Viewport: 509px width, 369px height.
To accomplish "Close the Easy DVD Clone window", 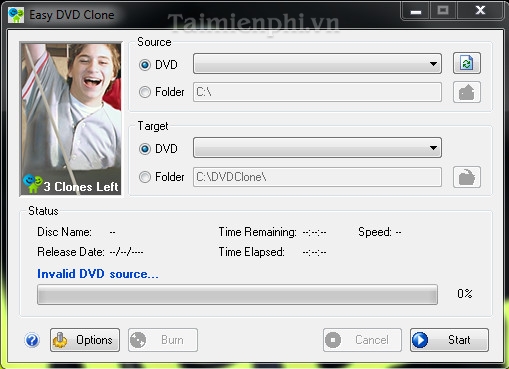I will pos(480,10).
